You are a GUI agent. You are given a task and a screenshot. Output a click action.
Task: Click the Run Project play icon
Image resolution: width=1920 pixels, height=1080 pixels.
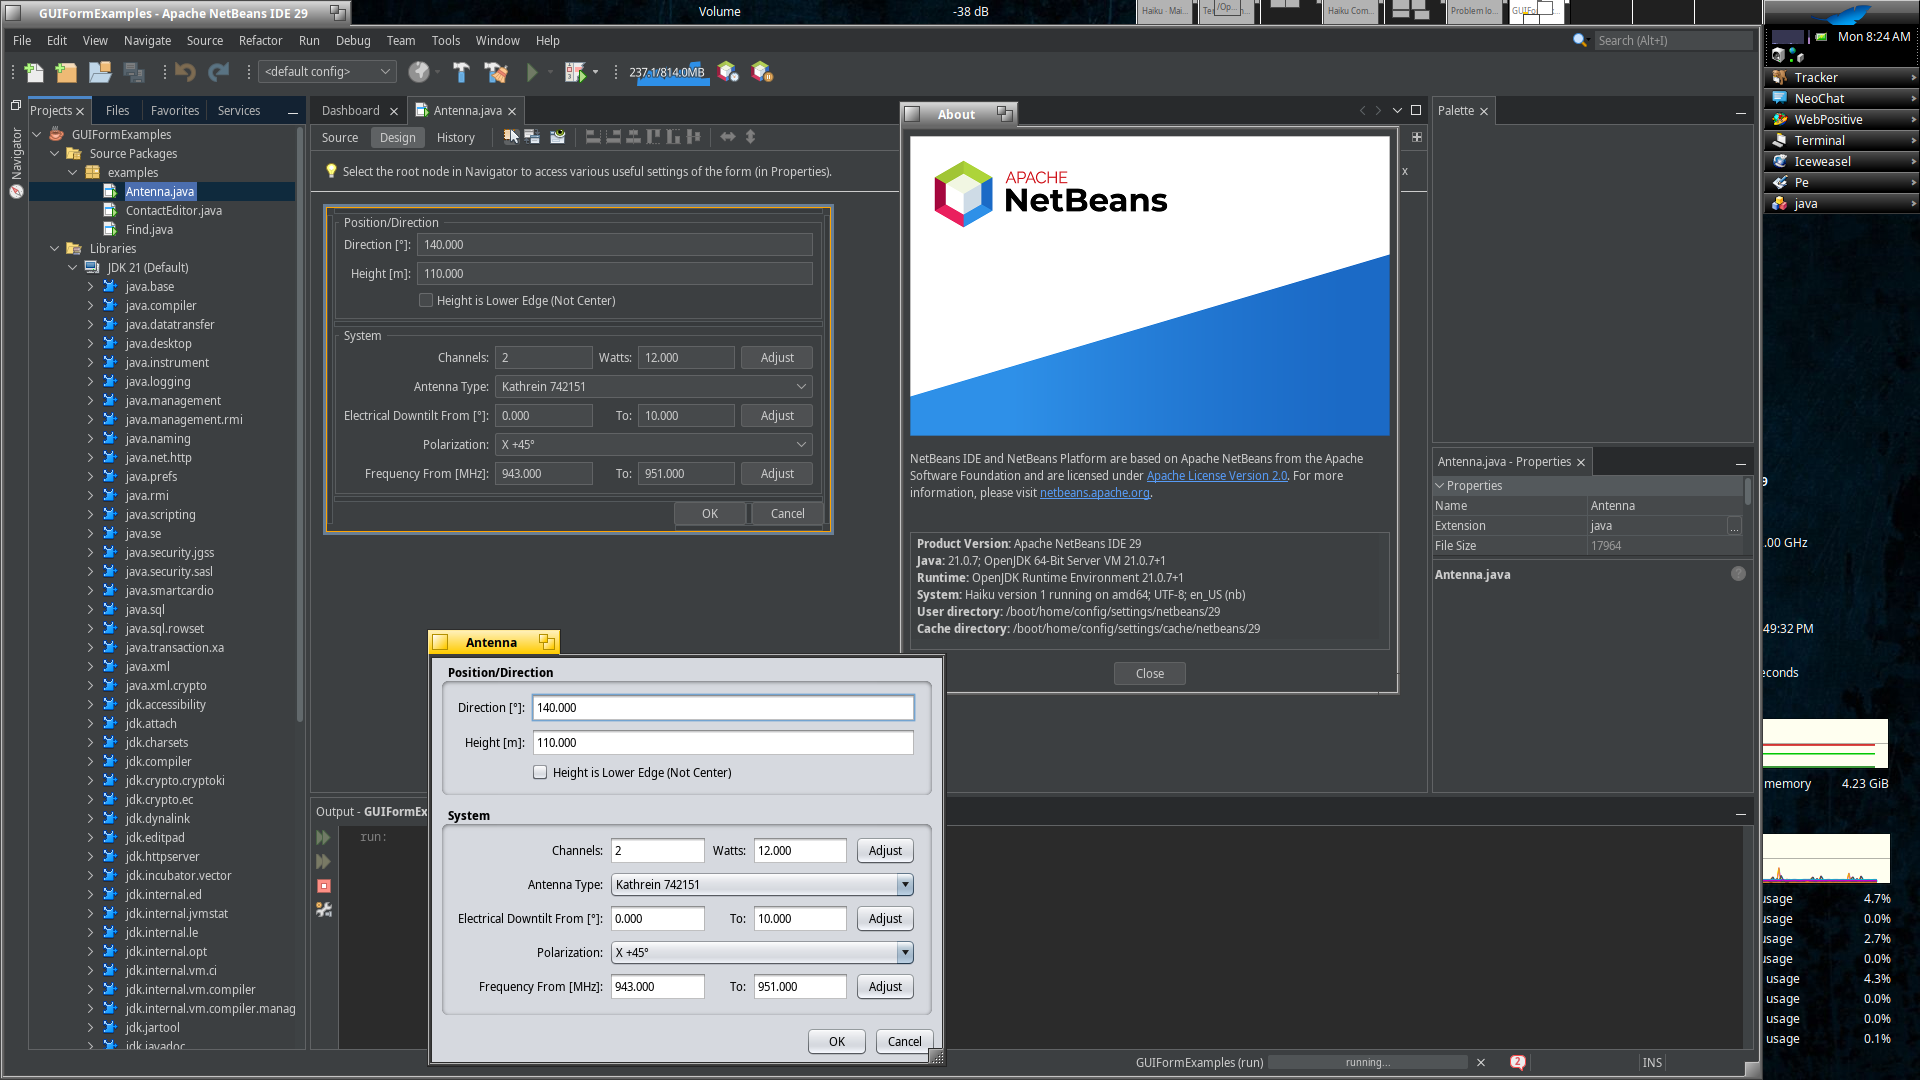(x=533, y=72)
